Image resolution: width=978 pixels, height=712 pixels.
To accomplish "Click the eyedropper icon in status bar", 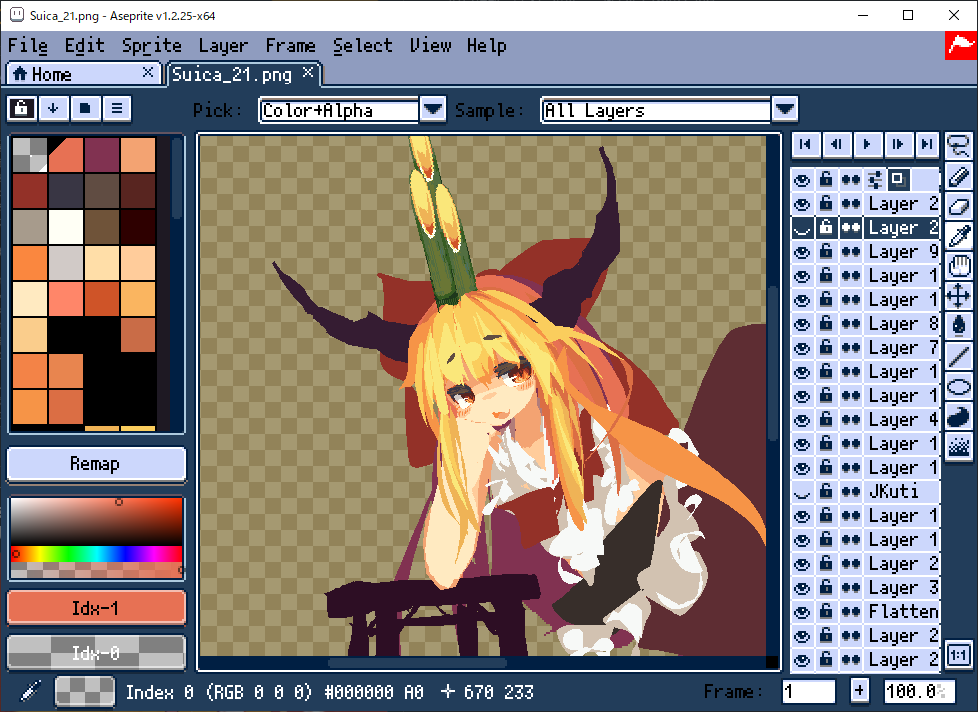I will [x=29, y=691].
